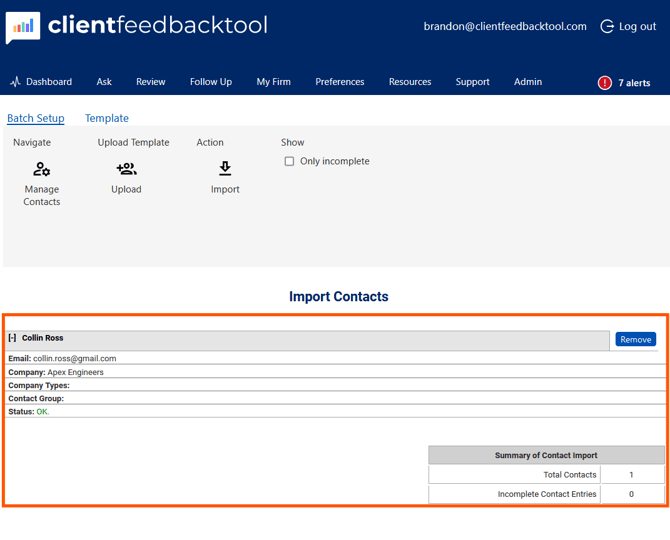Open the Review menu

pos(150,82)
